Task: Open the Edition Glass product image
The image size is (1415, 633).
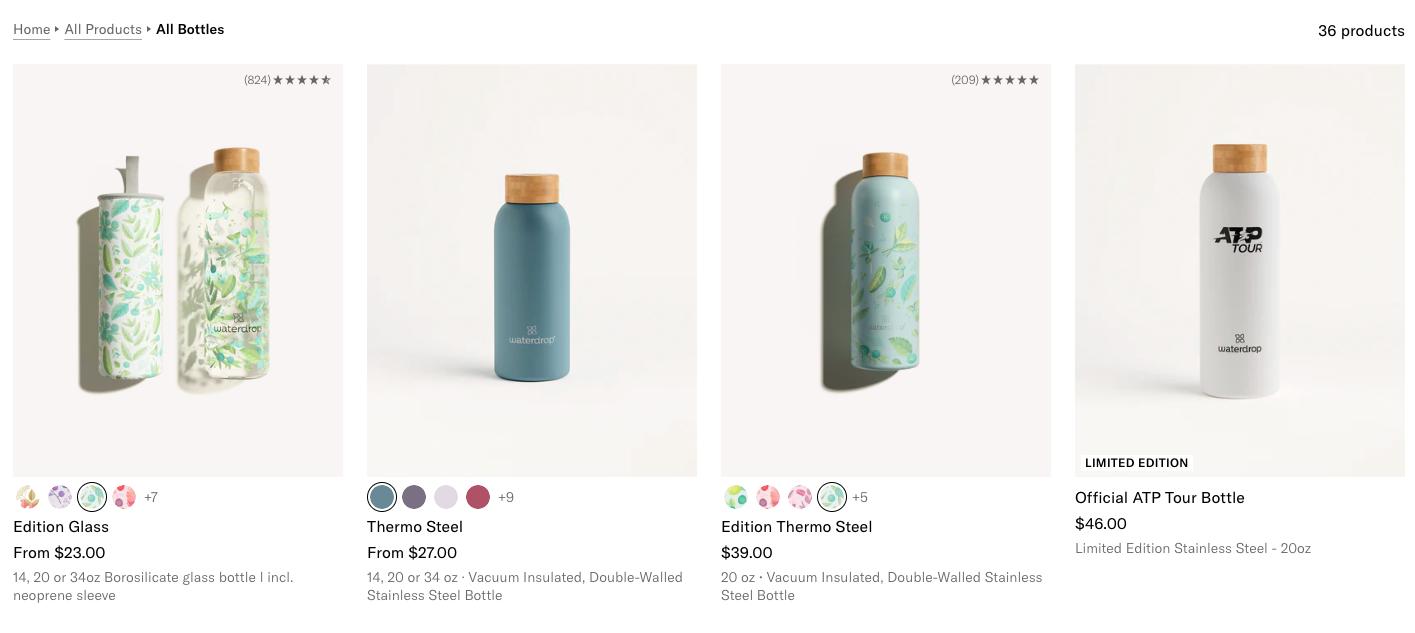Action: [178, 270]
